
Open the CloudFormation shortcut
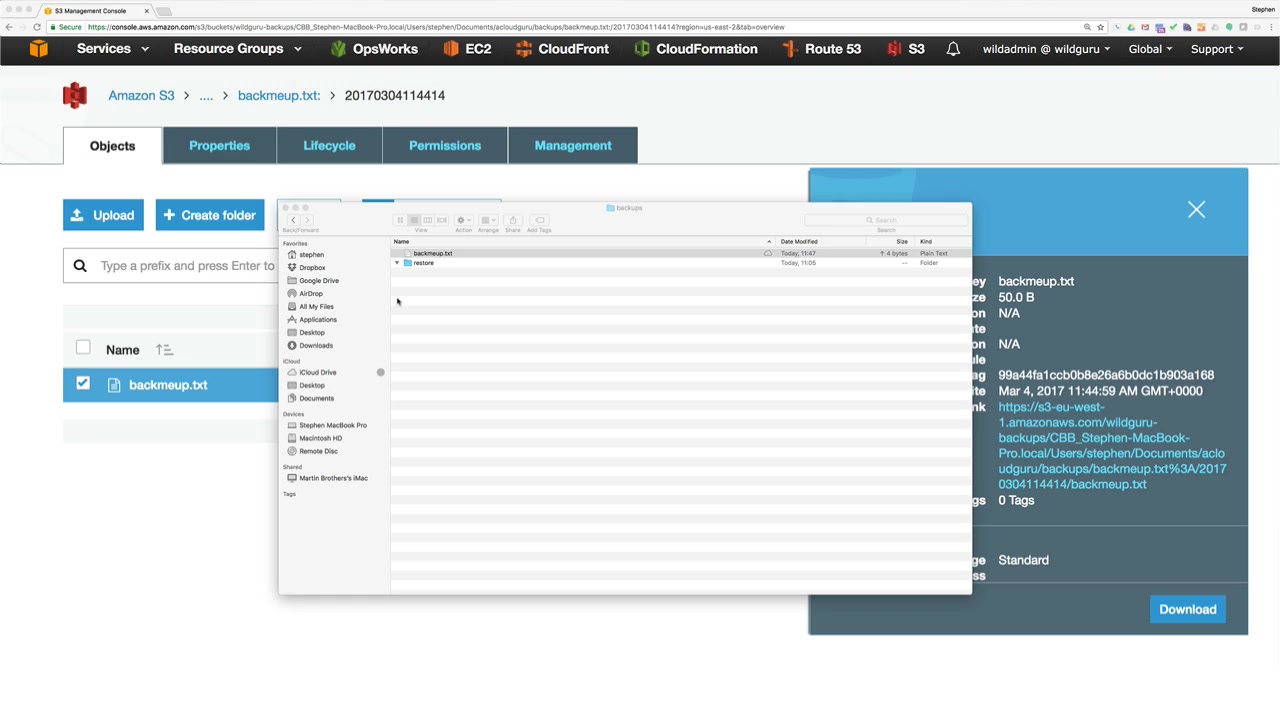tap(695, 49)
